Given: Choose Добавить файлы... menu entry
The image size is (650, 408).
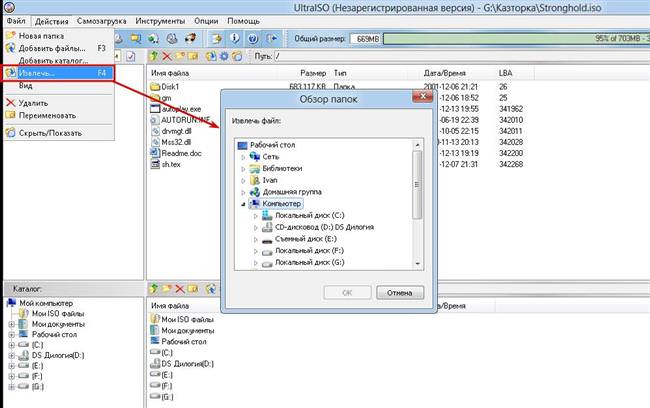Looking at the screenshot, I should [58, 48].
